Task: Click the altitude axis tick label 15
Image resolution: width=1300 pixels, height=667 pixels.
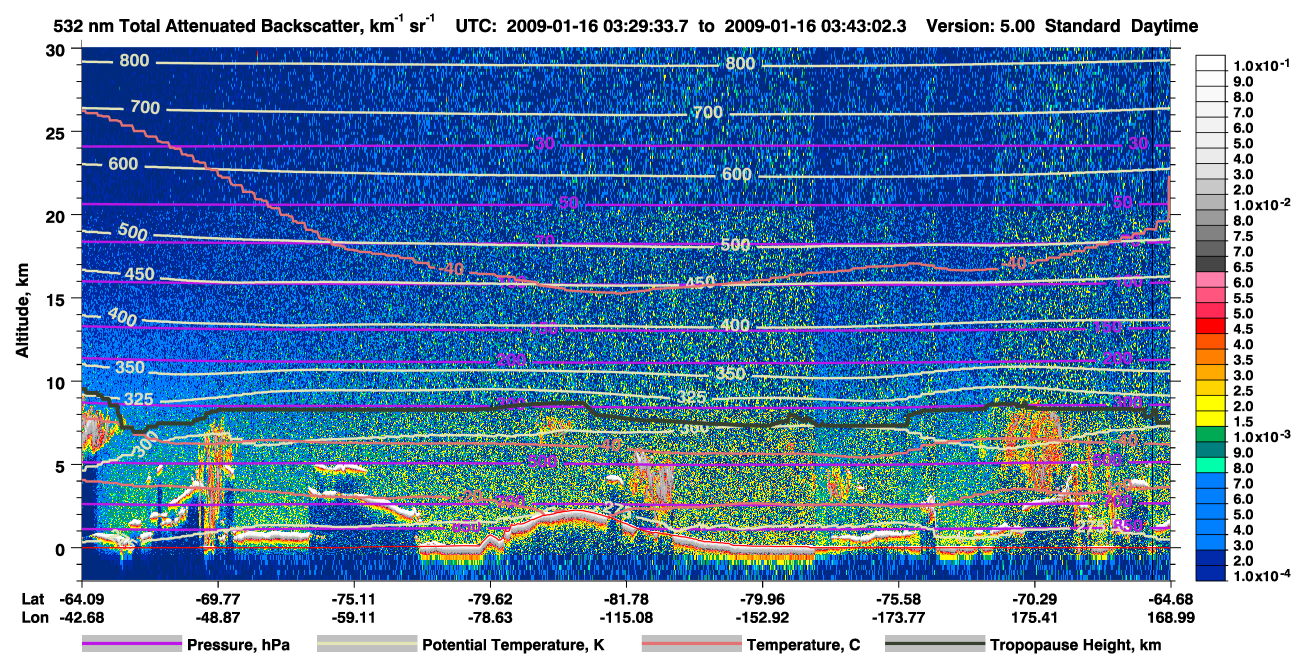Action: click(x=56, y=299)
